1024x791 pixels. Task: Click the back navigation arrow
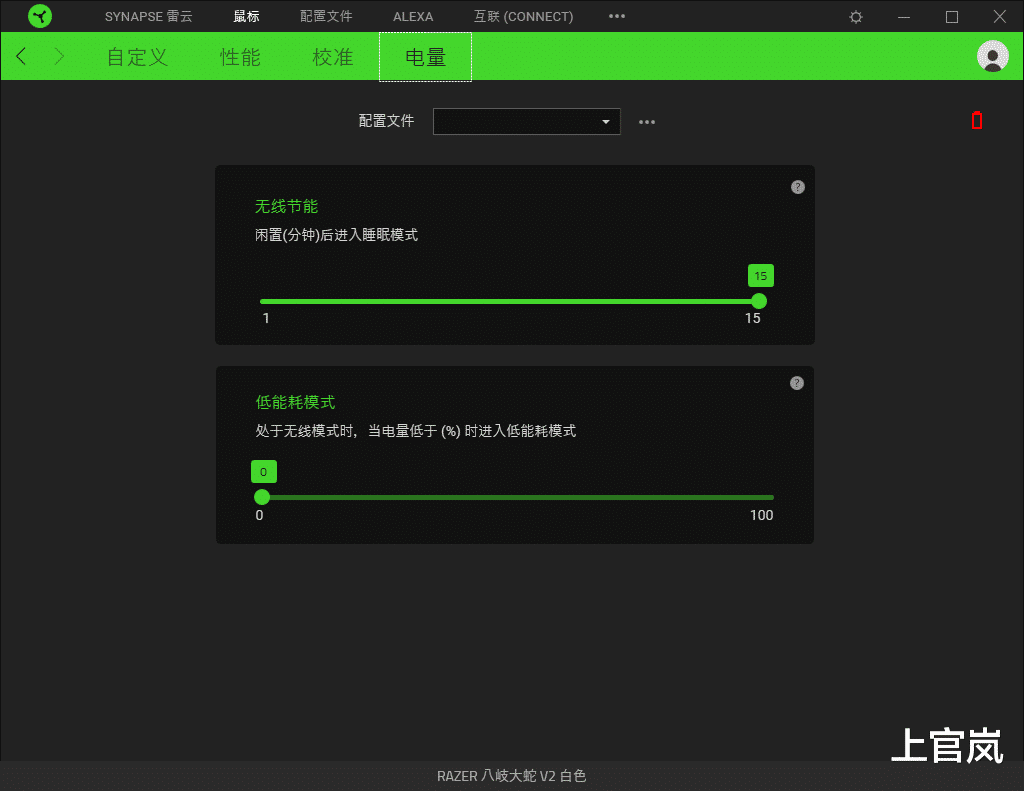20,56
